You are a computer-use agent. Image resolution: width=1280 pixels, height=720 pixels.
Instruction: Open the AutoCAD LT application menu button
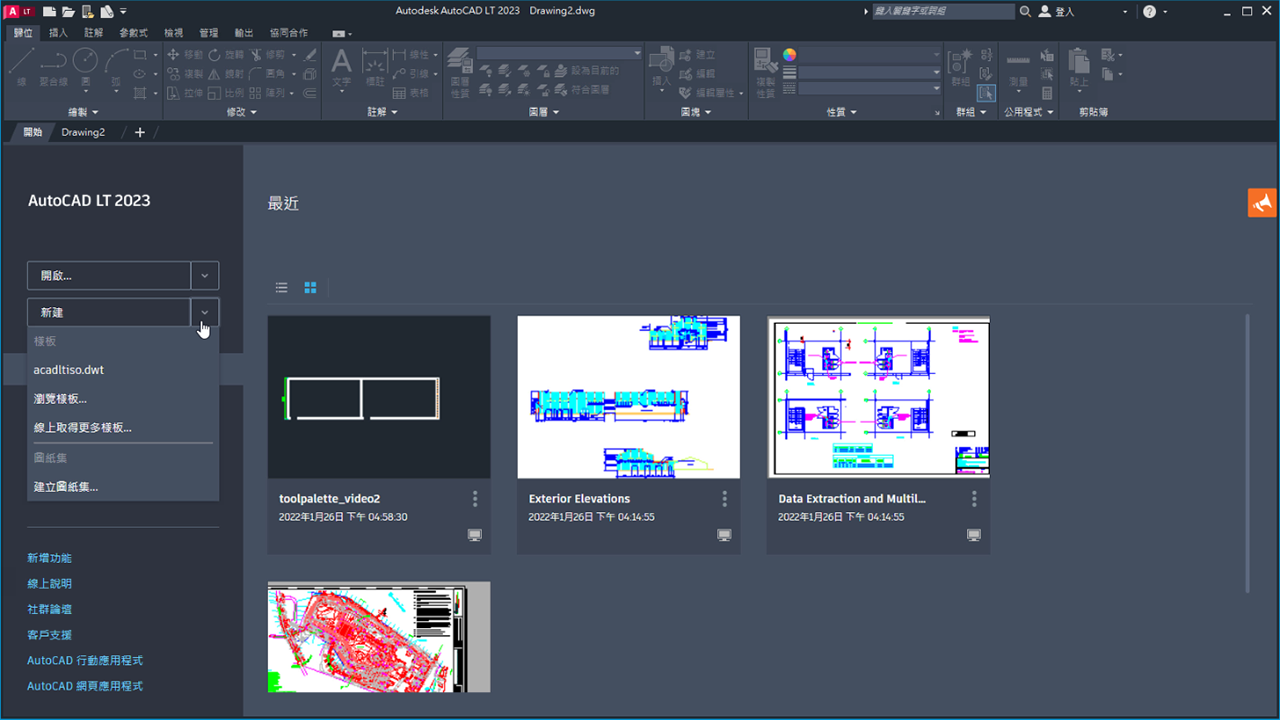[x=19, y=11]
